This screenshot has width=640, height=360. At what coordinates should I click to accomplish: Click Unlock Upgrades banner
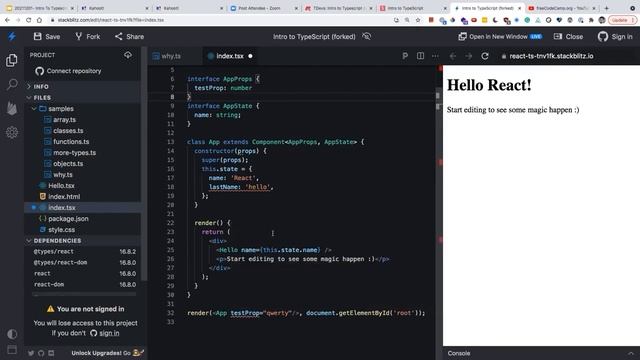pyautogui.click(x=107, y=353)
